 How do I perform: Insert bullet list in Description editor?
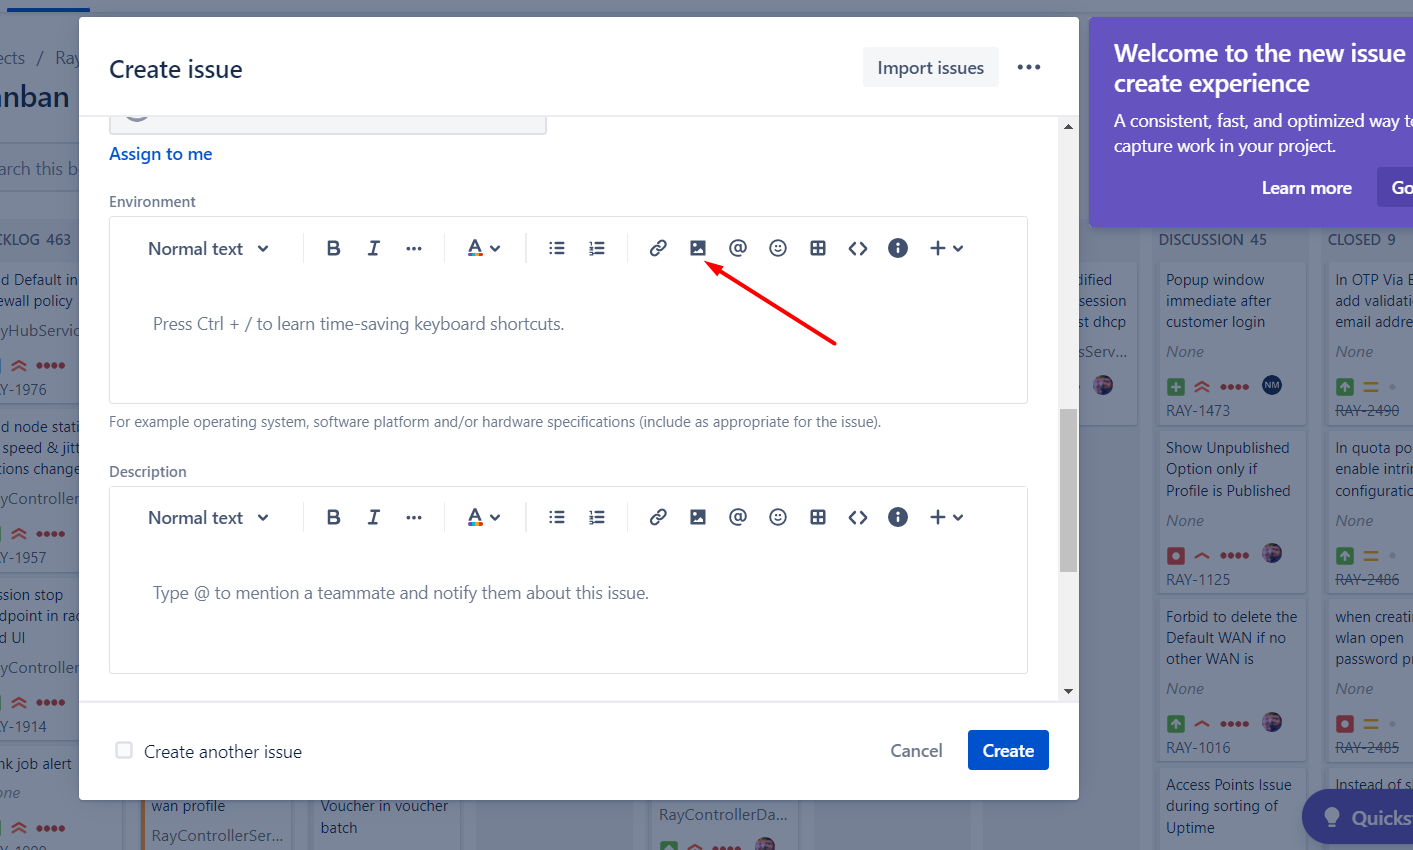[557, 517]
